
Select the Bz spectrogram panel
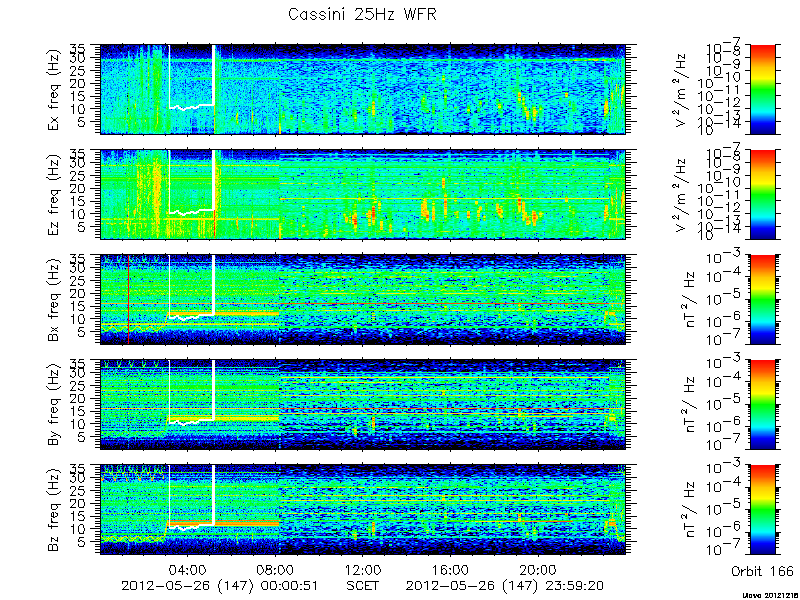tap(363, 510)
